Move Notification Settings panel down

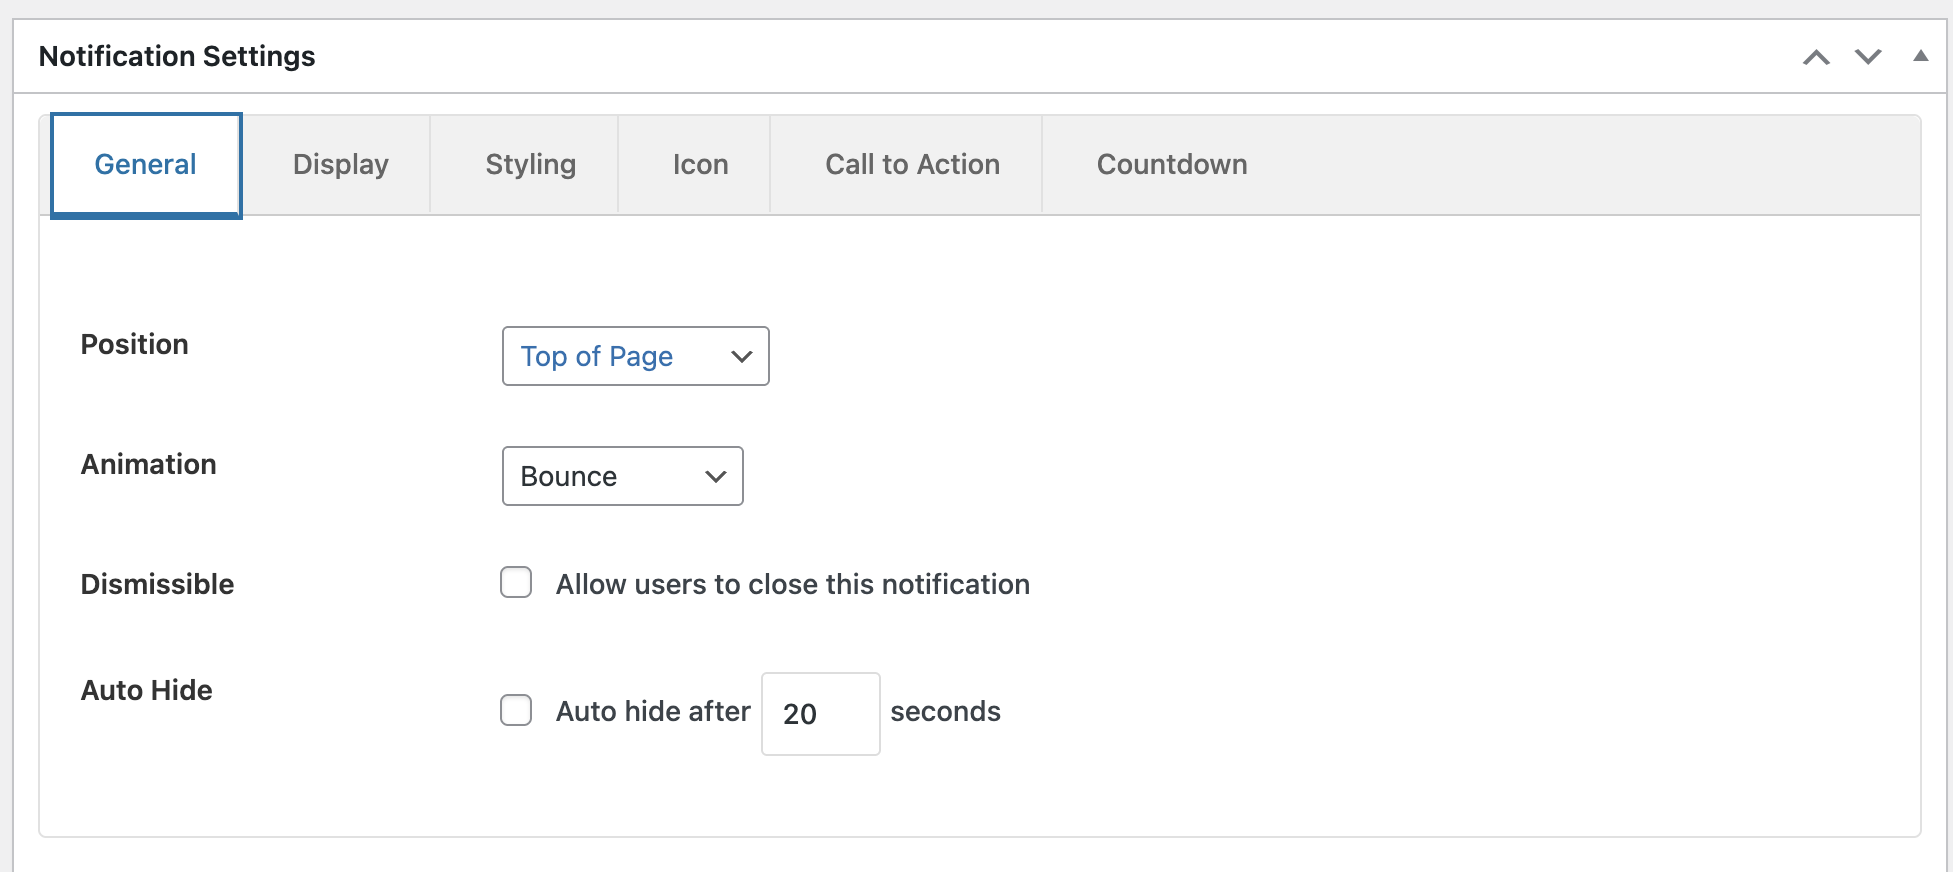click(1868, 57)
